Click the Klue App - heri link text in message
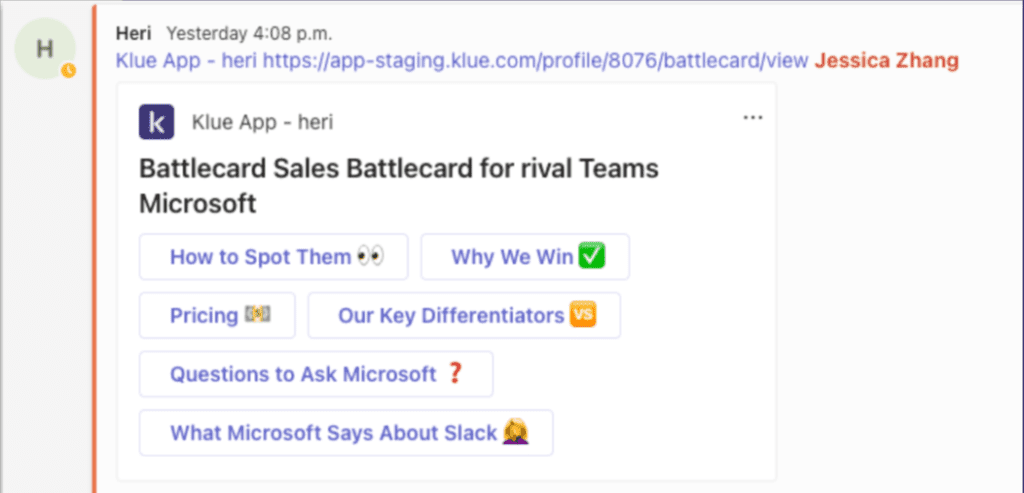The height and width of the screenshot is (493, 1024). pyautogui.click(x=187, y=61)
